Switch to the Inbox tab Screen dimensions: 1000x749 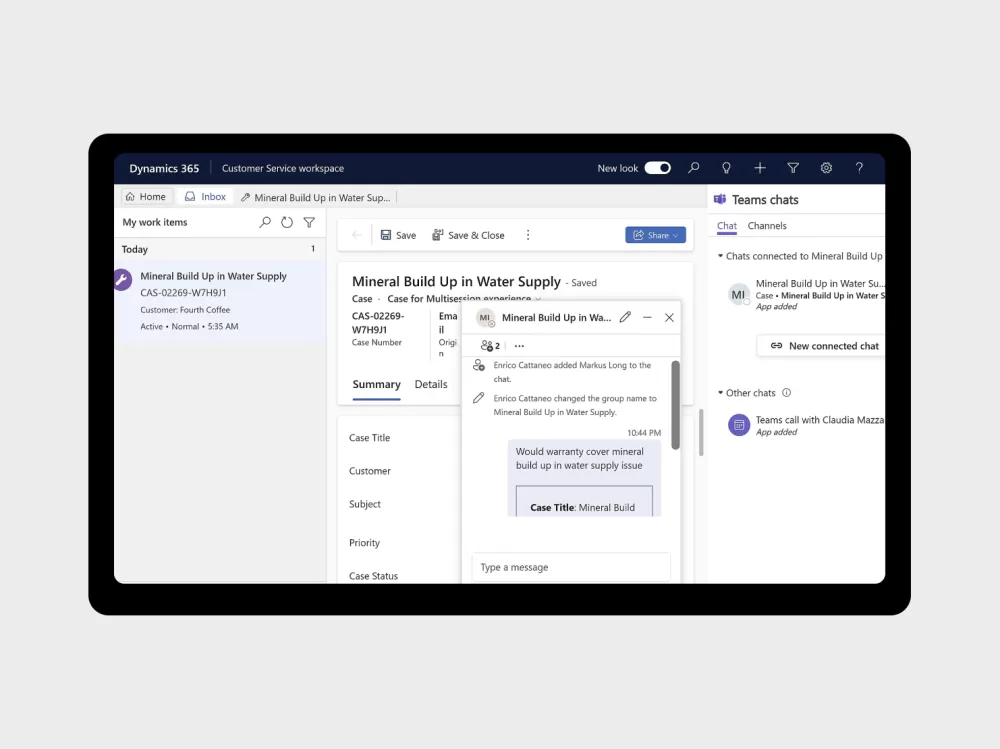click(x=205, y=197)
